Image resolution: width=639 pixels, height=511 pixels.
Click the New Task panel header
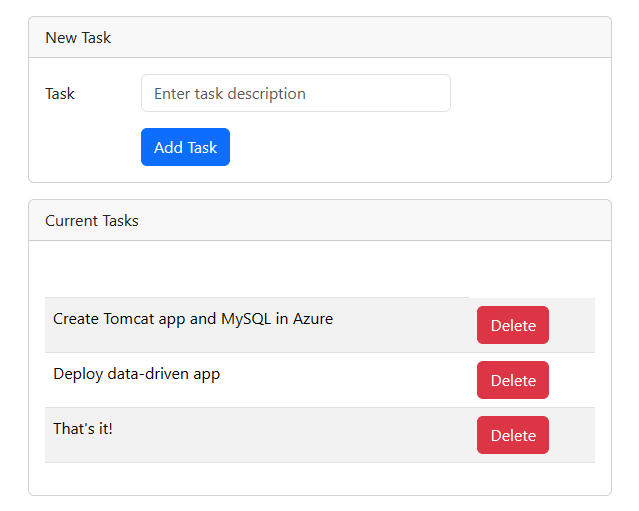click(319, 38)
